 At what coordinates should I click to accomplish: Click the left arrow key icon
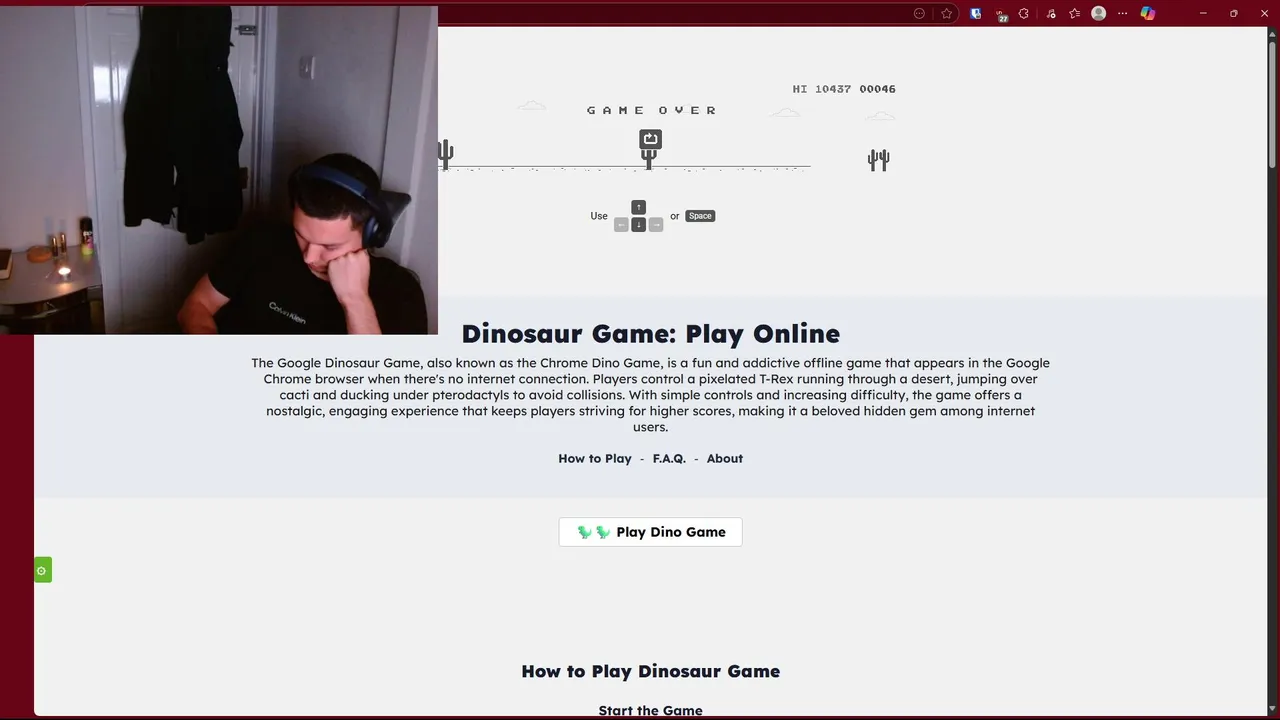click(x=621, y=225)
